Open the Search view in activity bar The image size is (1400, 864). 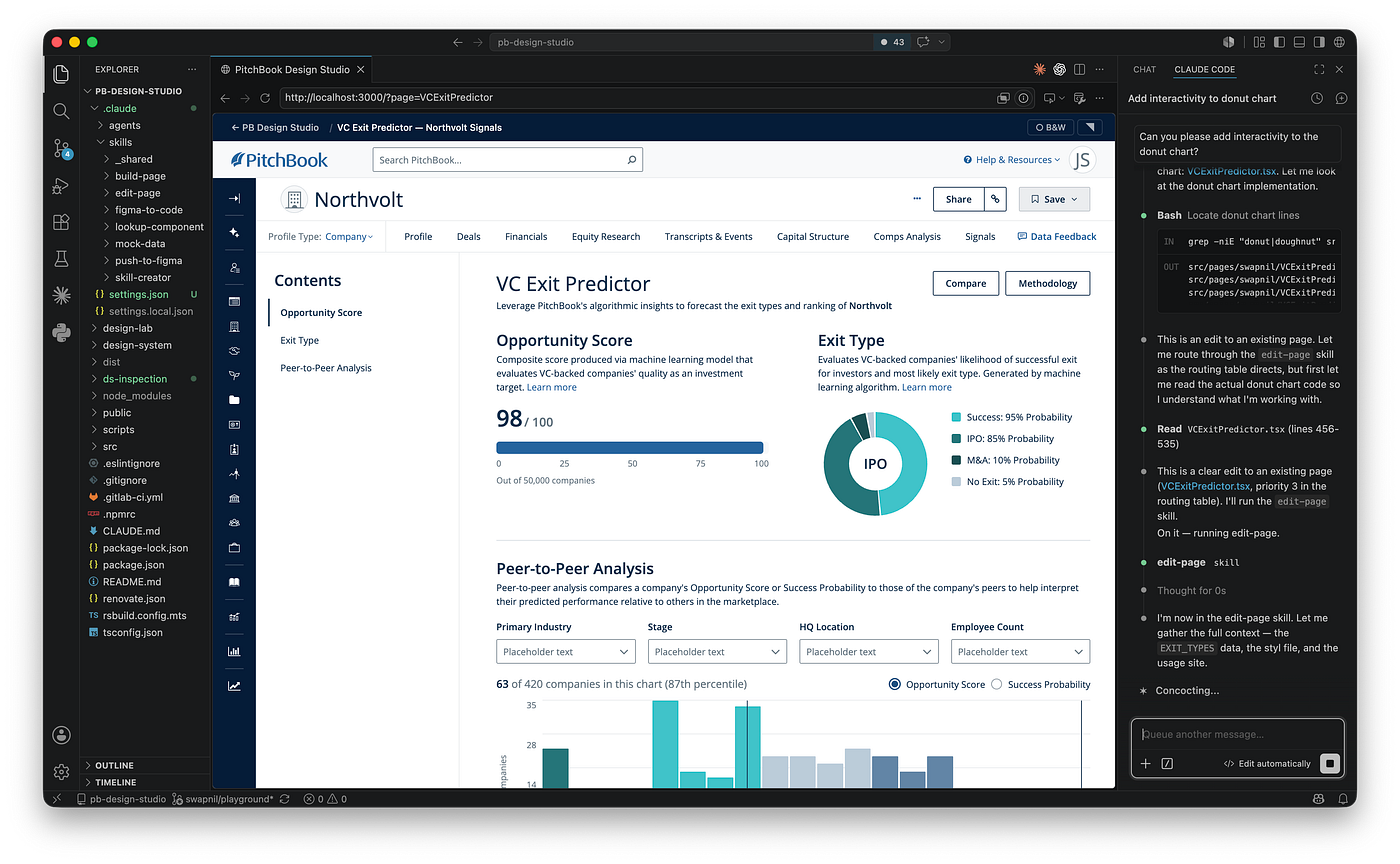point(61,111)
